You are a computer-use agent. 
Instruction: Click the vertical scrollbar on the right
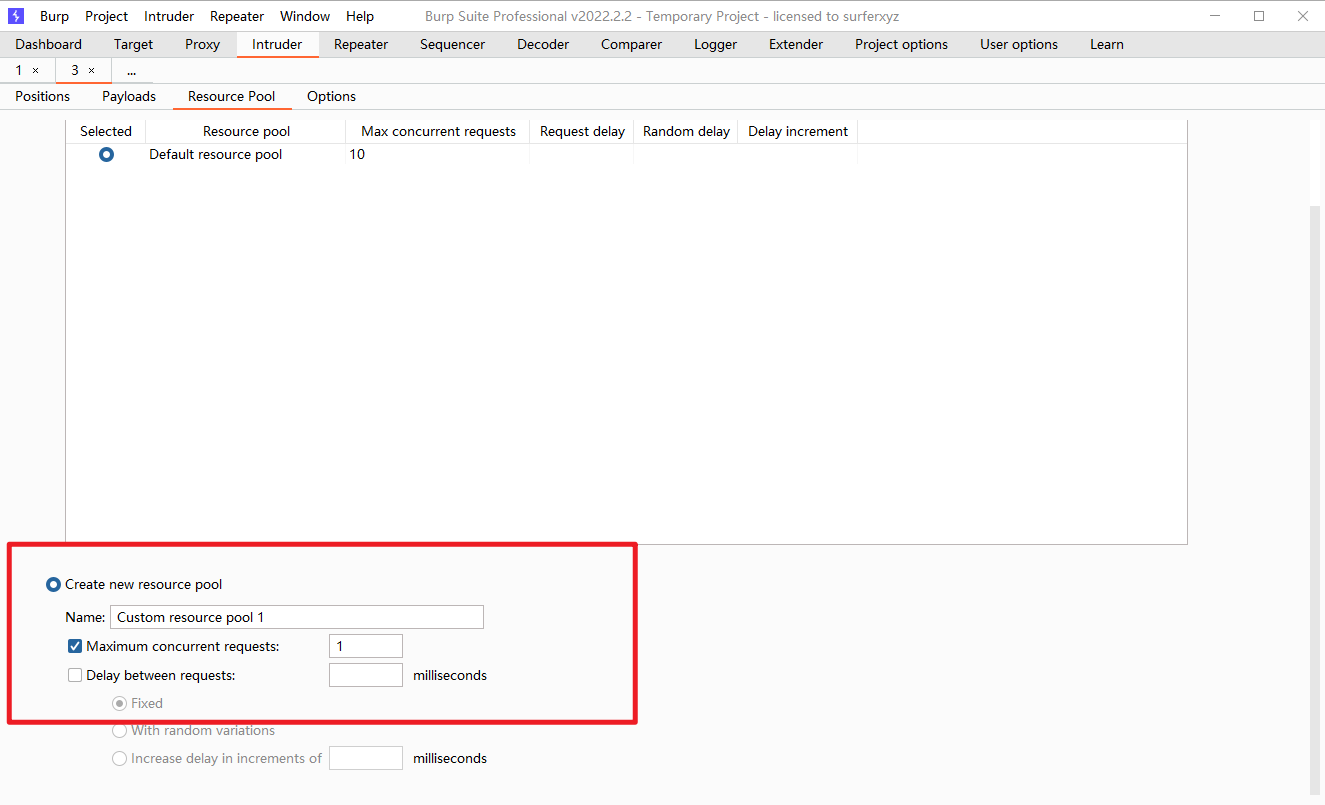point(1316,500)
